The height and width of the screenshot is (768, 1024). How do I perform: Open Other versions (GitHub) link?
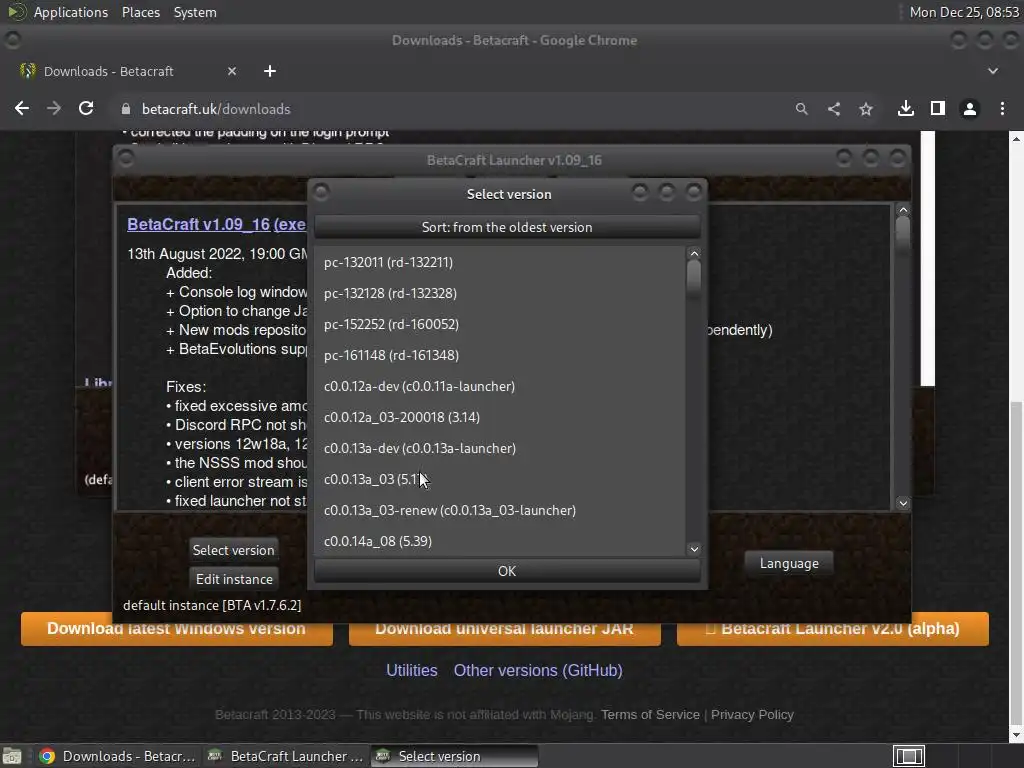click(x=538, y=670)
